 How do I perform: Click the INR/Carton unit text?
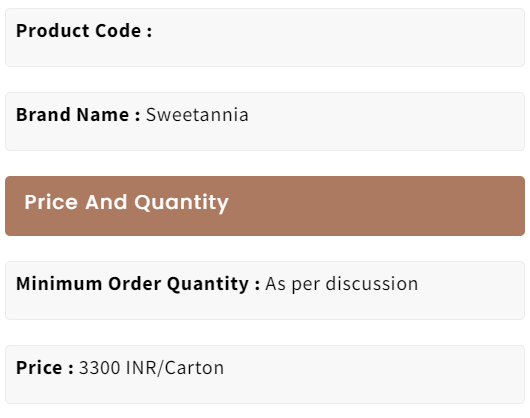(175, 367)
